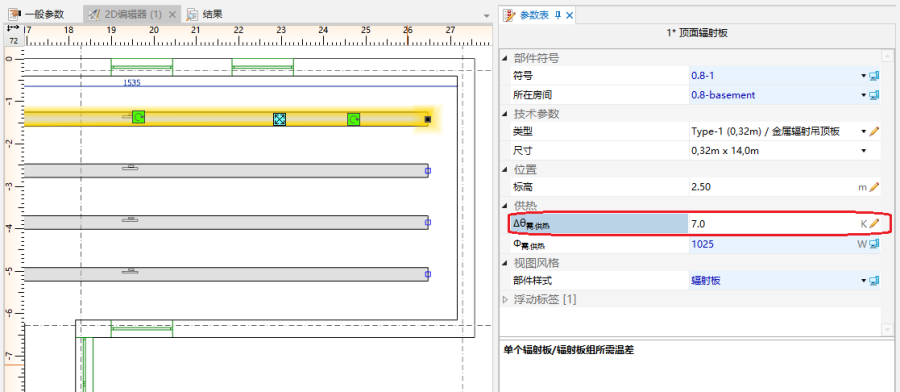Expand the 浮动标签 [1] section
900x392 pixels.
pyautogui.click(x=505, y=299)
